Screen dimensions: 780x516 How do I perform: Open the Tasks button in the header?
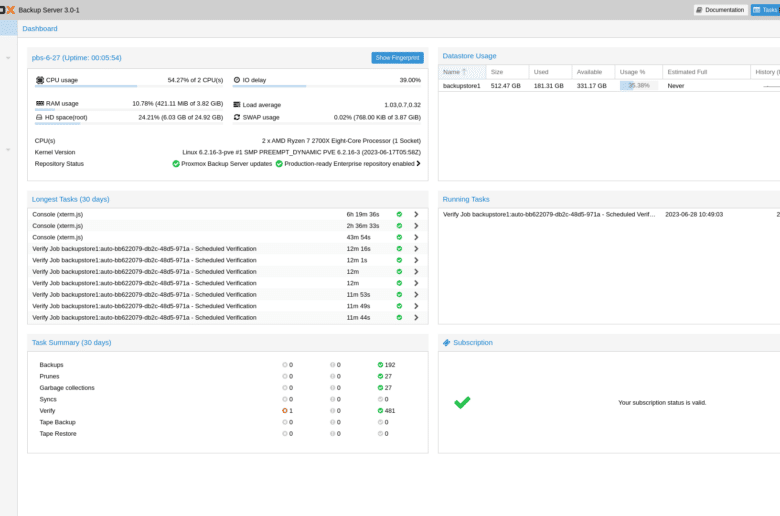click(x=766, y=10)
